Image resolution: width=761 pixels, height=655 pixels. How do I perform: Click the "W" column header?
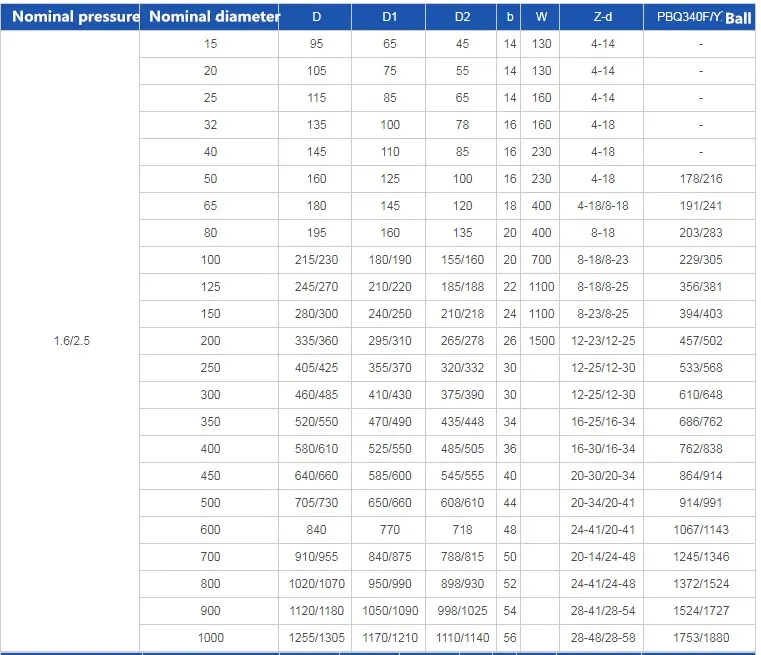pyautogui.click(x=541, y=17)
